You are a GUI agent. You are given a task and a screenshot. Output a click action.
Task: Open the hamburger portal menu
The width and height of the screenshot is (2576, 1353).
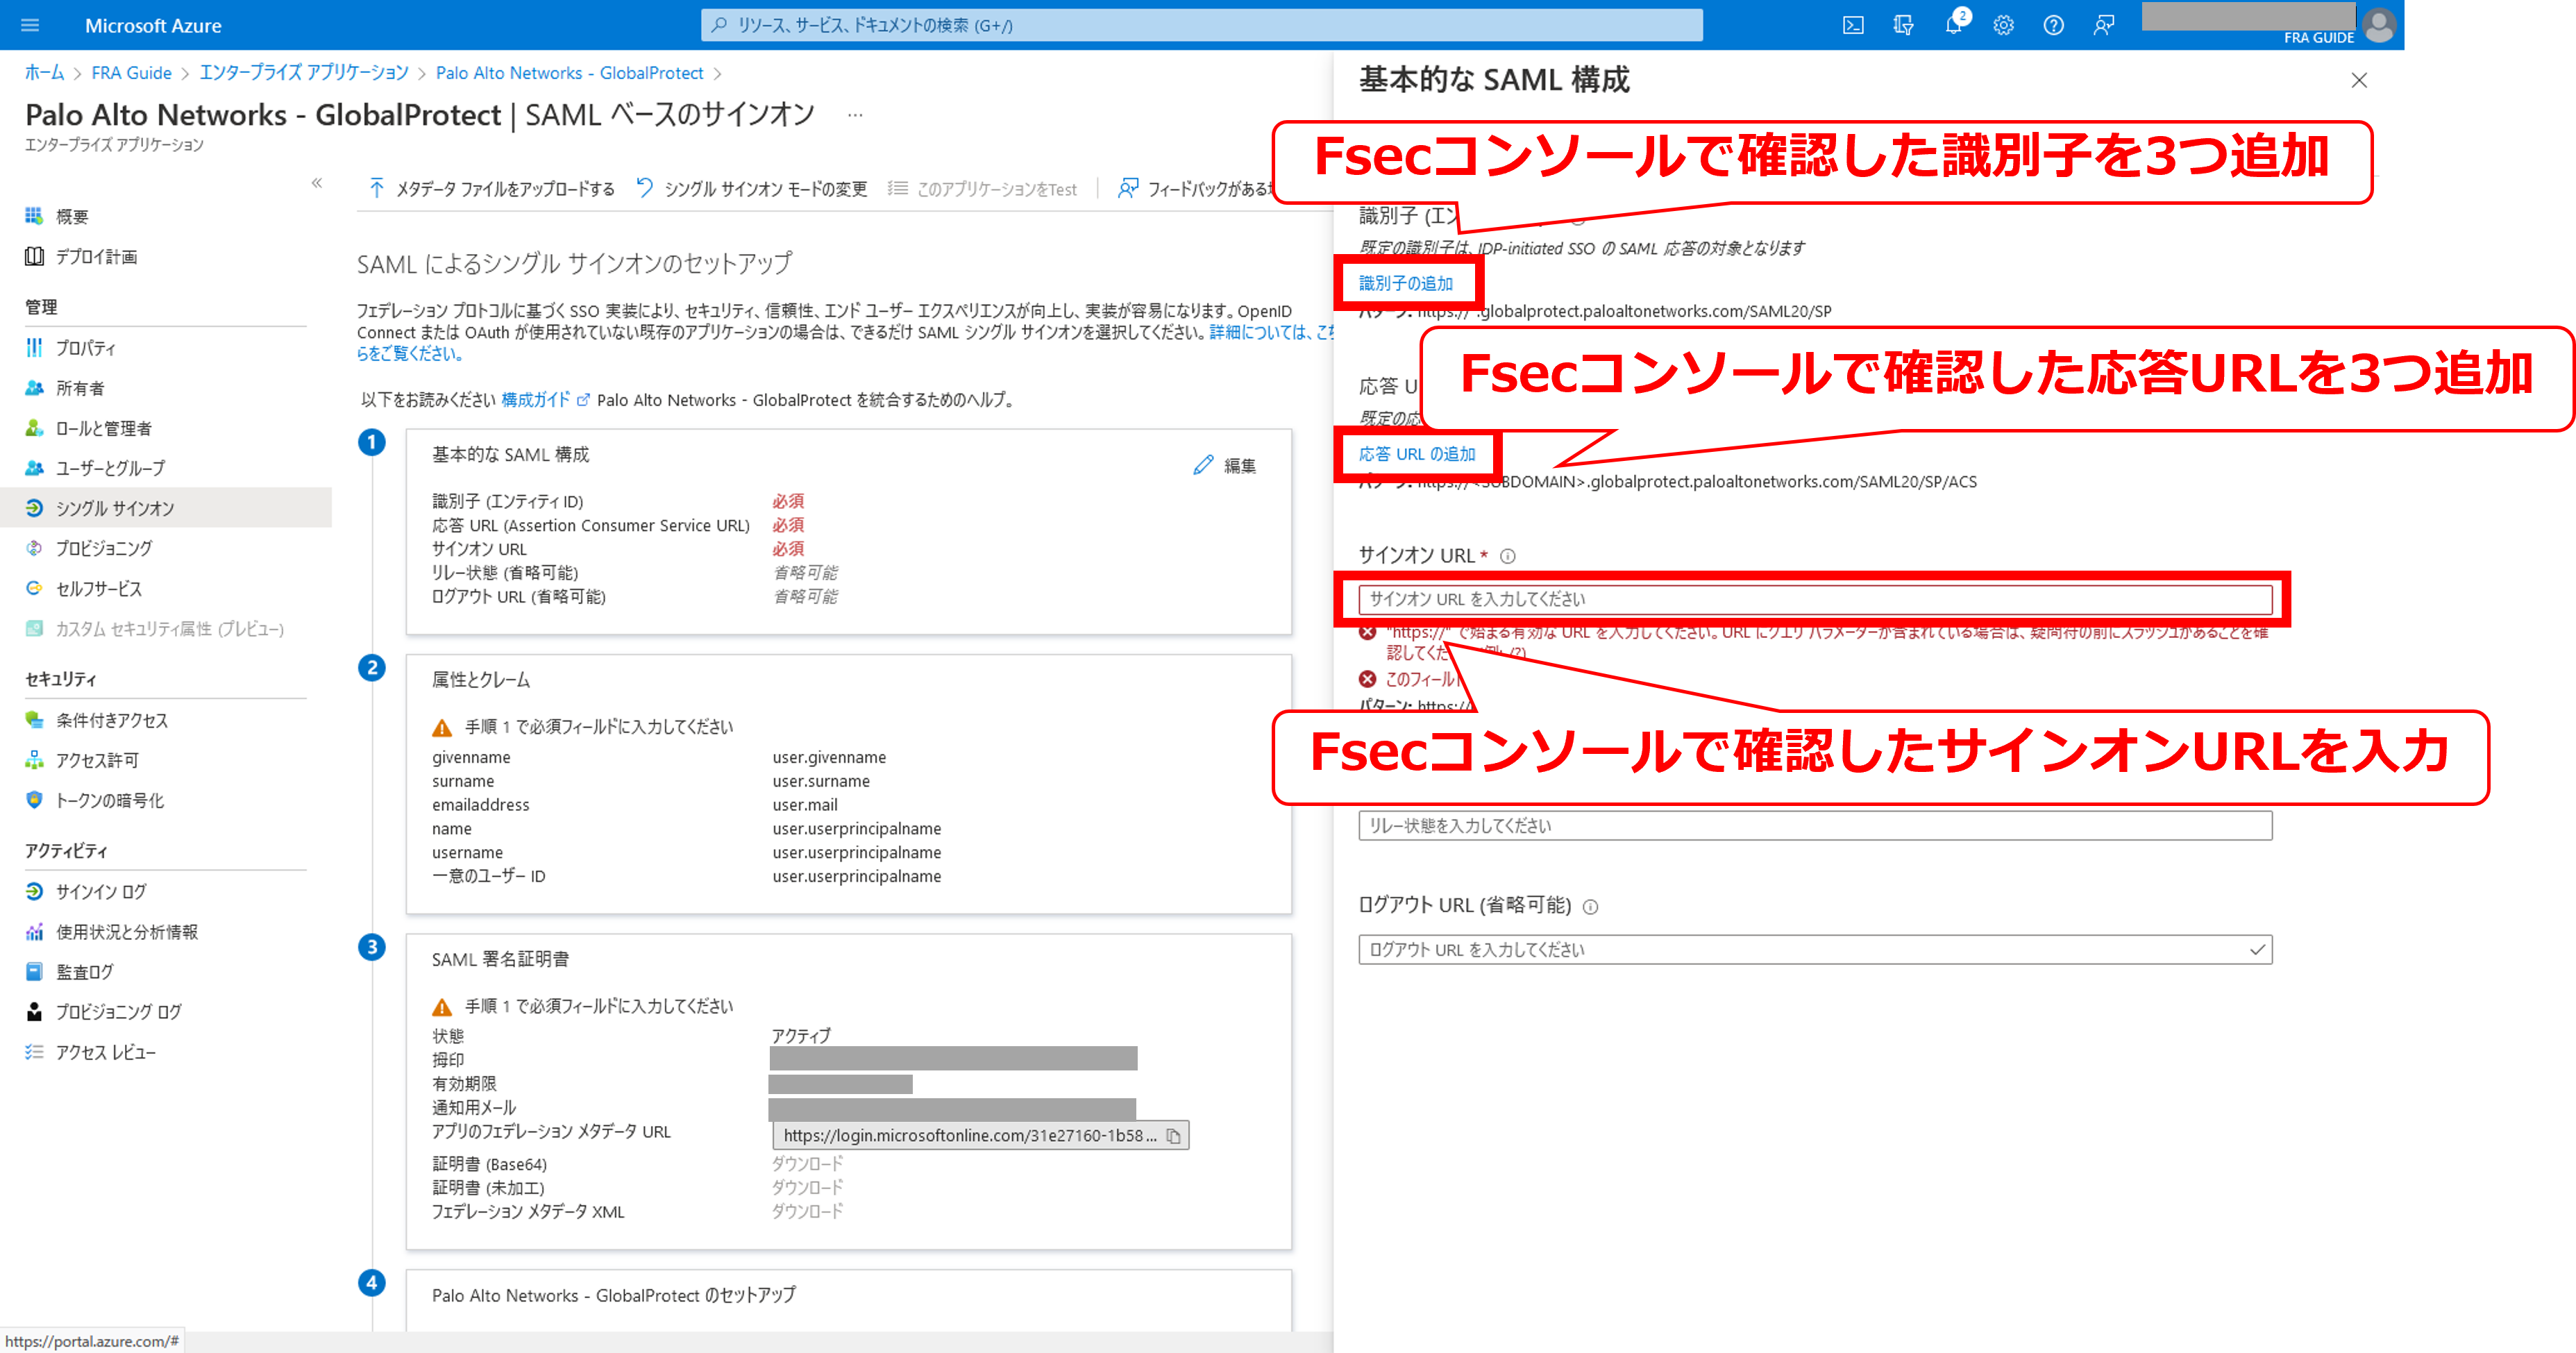tap(30, 26)
